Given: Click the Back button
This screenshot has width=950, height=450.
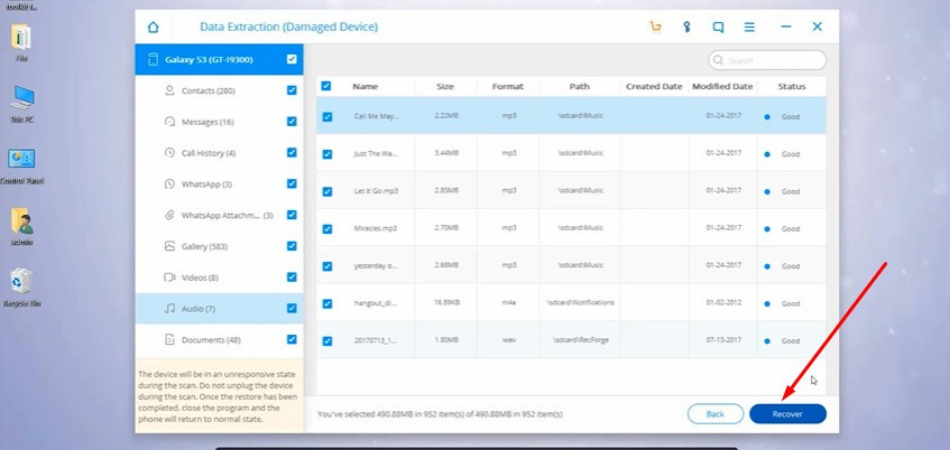Looking at the screenshot, I should pyautogui.click(x=716, y=414).
